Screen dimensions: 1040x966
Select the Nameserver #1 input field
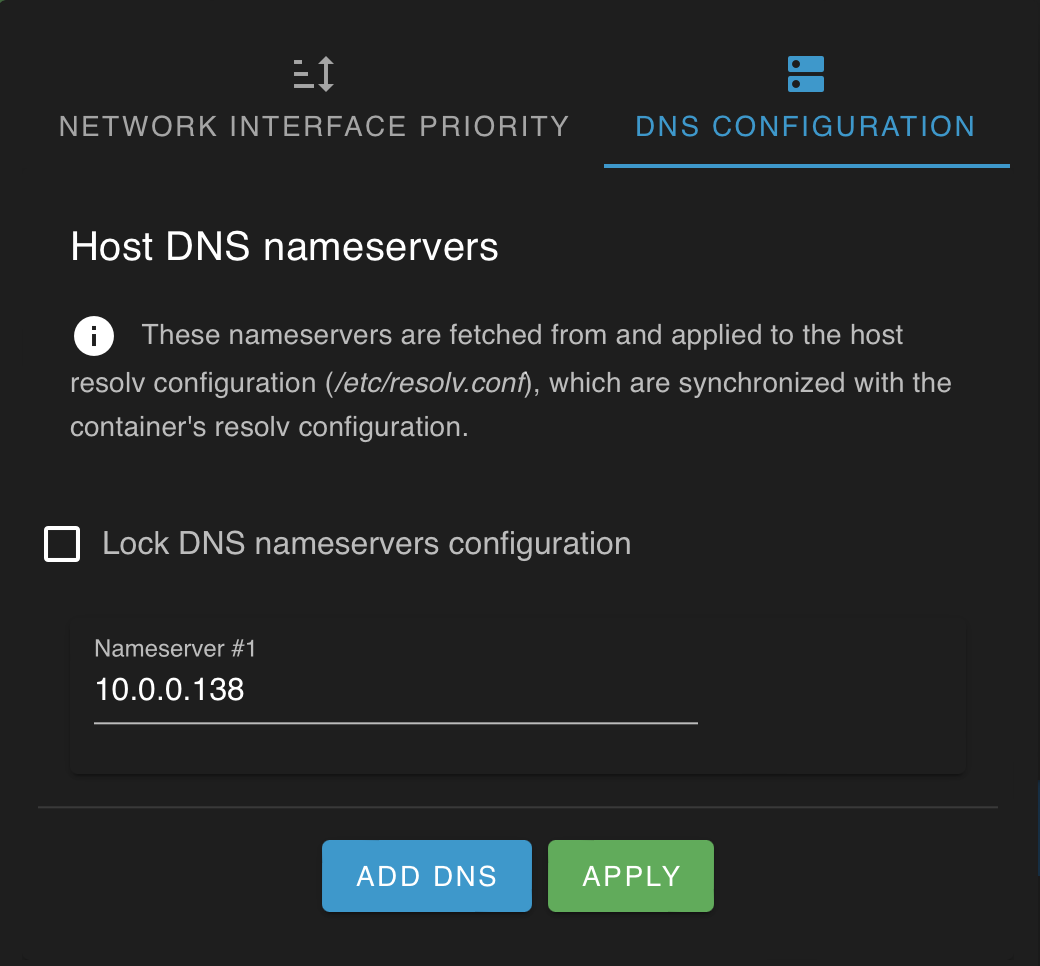[395, 690]
